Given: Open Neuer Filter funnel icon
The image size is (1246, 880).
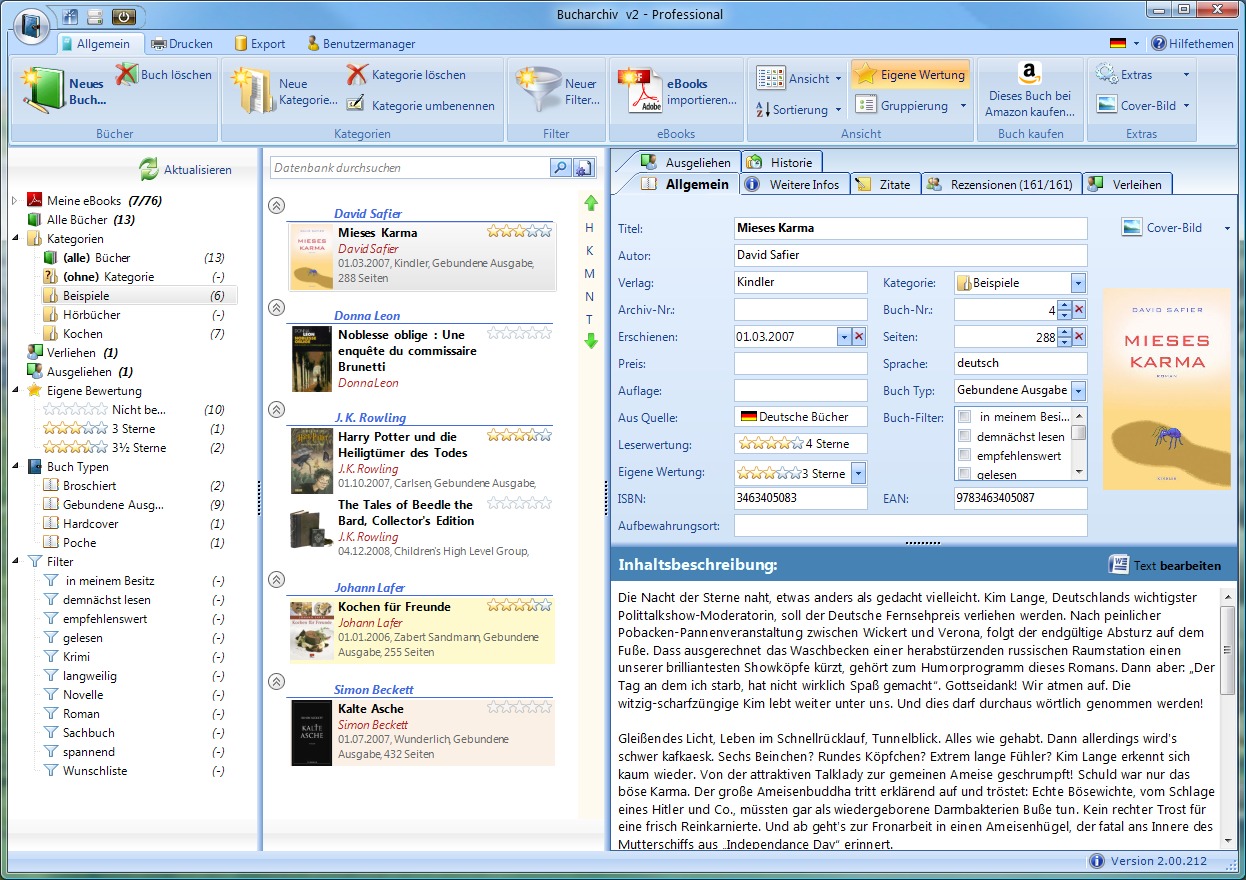Looking at the screenshot, I should pyautogui.click(x=538, y=91).
